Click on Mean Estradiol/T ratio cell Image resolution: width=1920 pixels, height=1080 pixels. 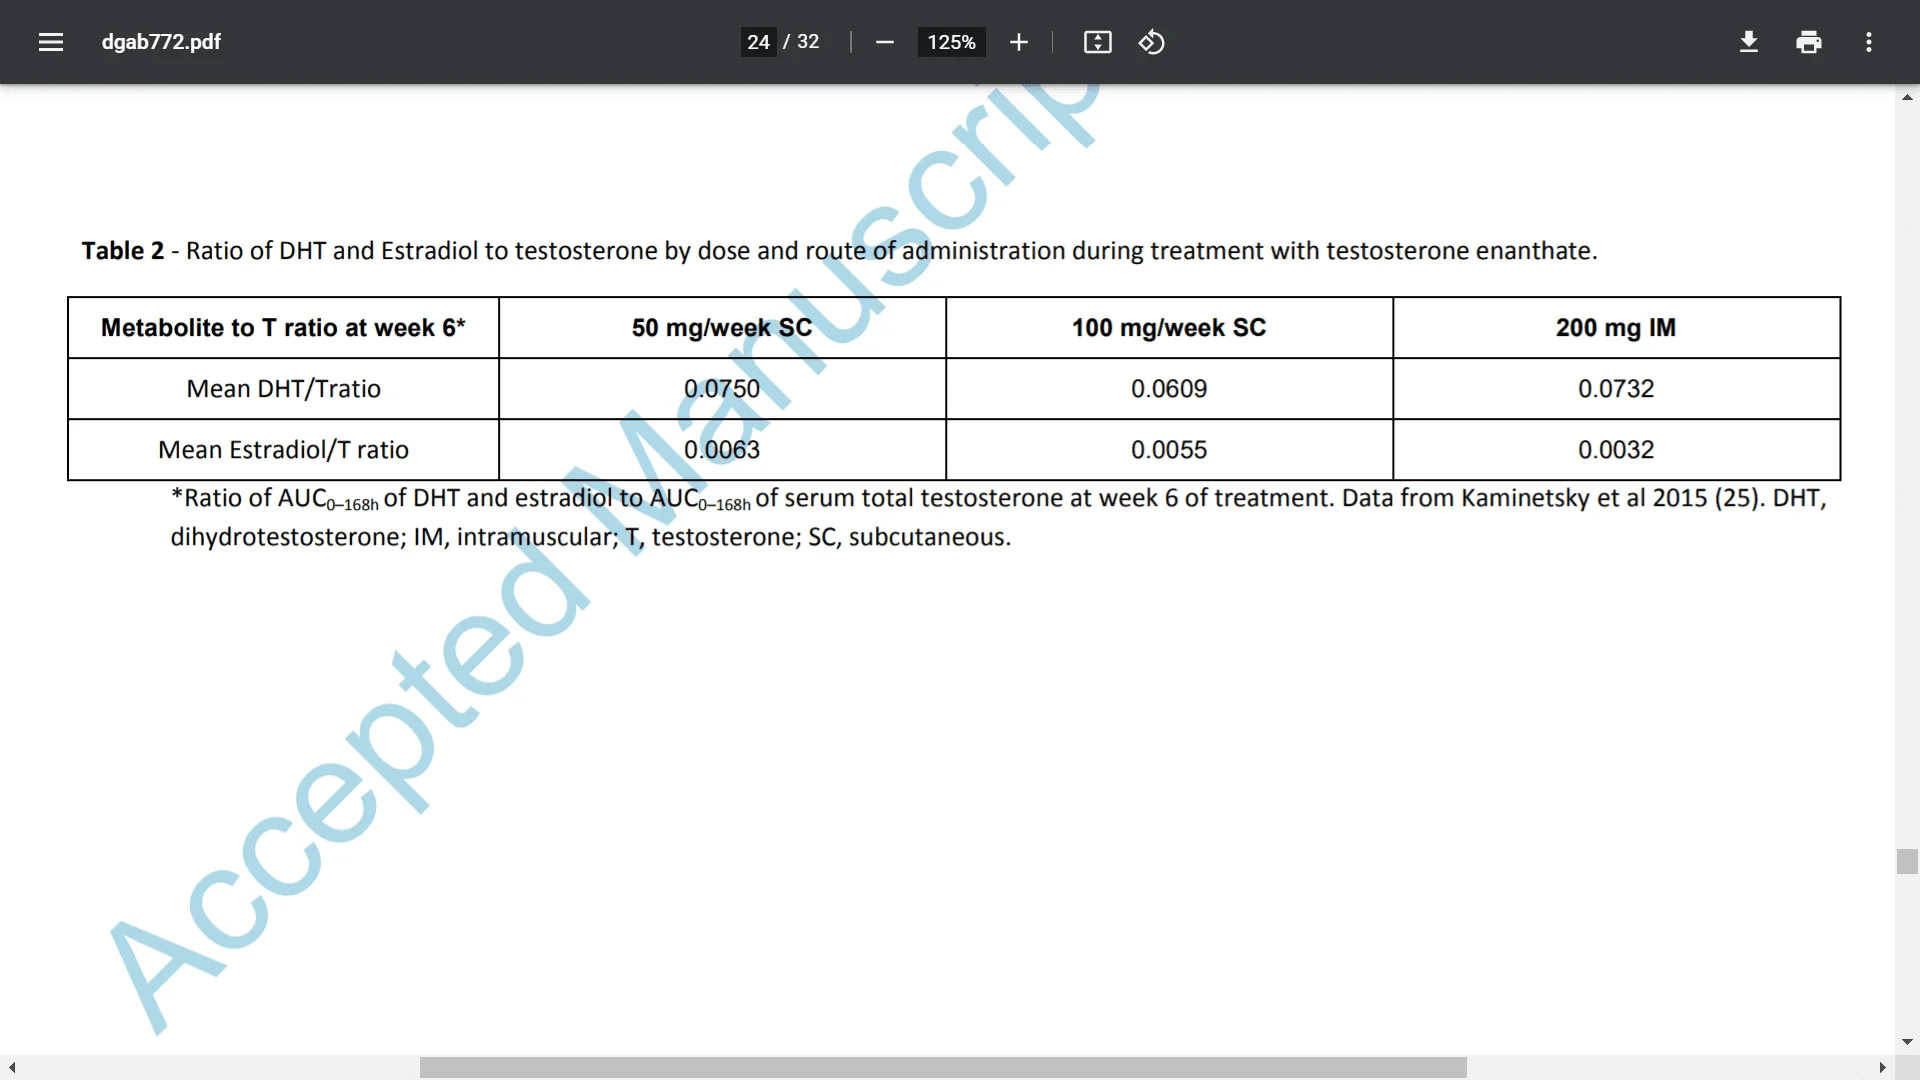pyautogui.click(x=282, y=450)
